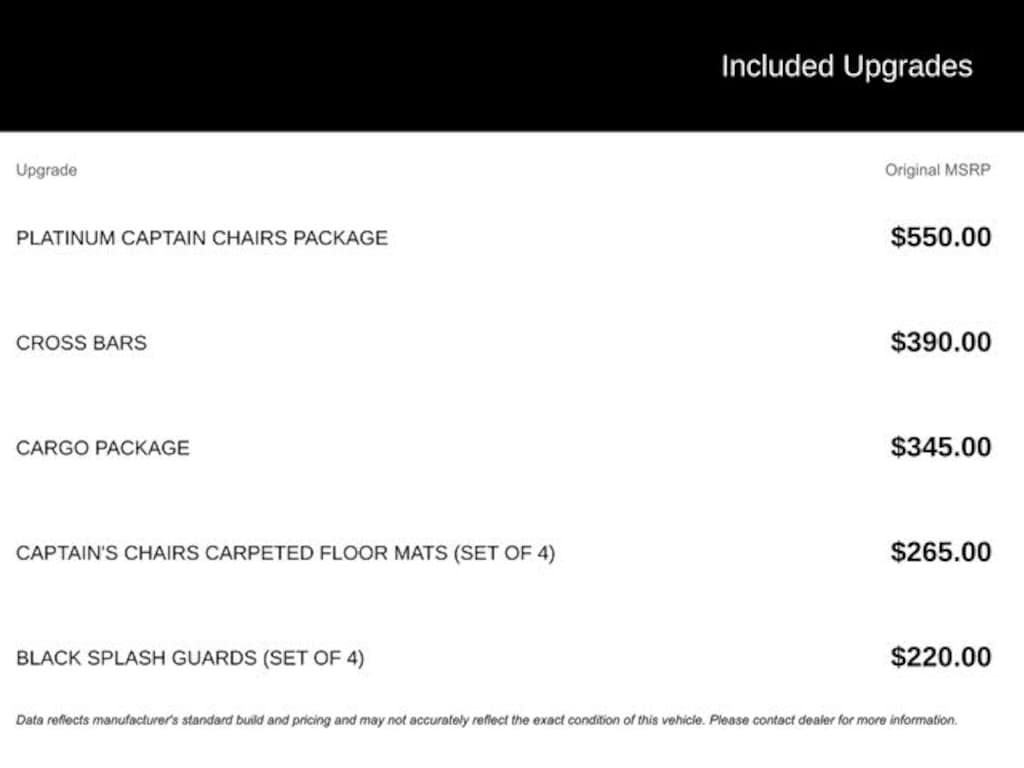Image resolution: width=1024 pixels, height=768 pixels.
Task: Click 'PACKAGE' in Cargo Package row
Action: (x=142, y=448)
